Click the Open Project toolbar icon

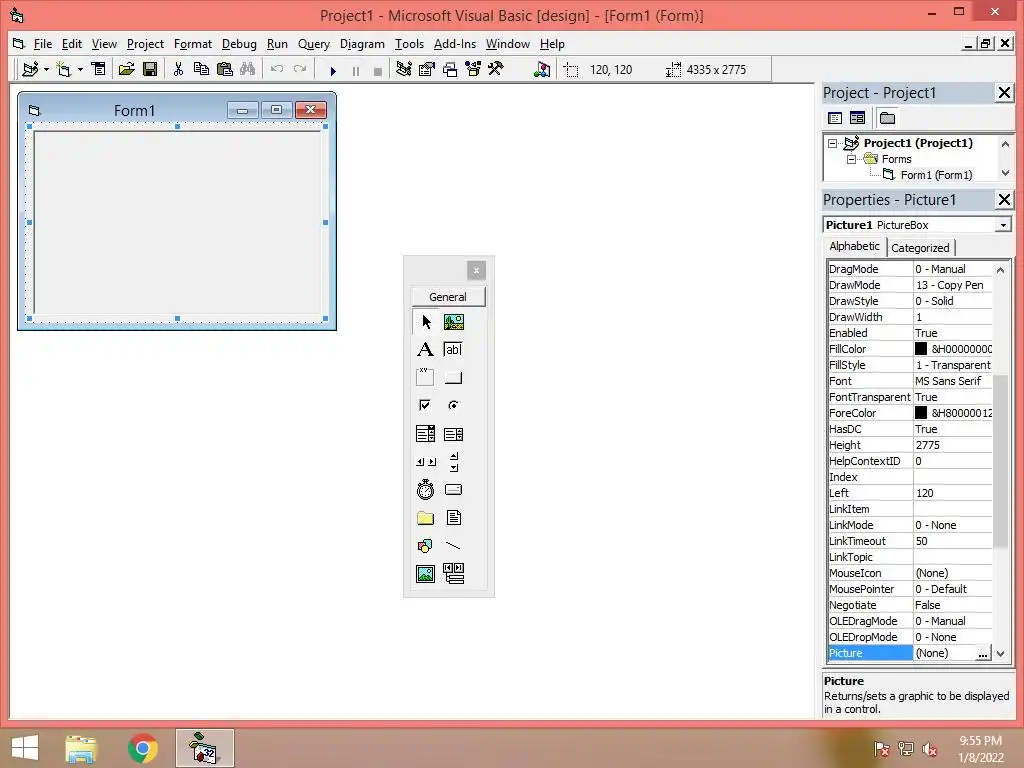(x=126, y=69)
